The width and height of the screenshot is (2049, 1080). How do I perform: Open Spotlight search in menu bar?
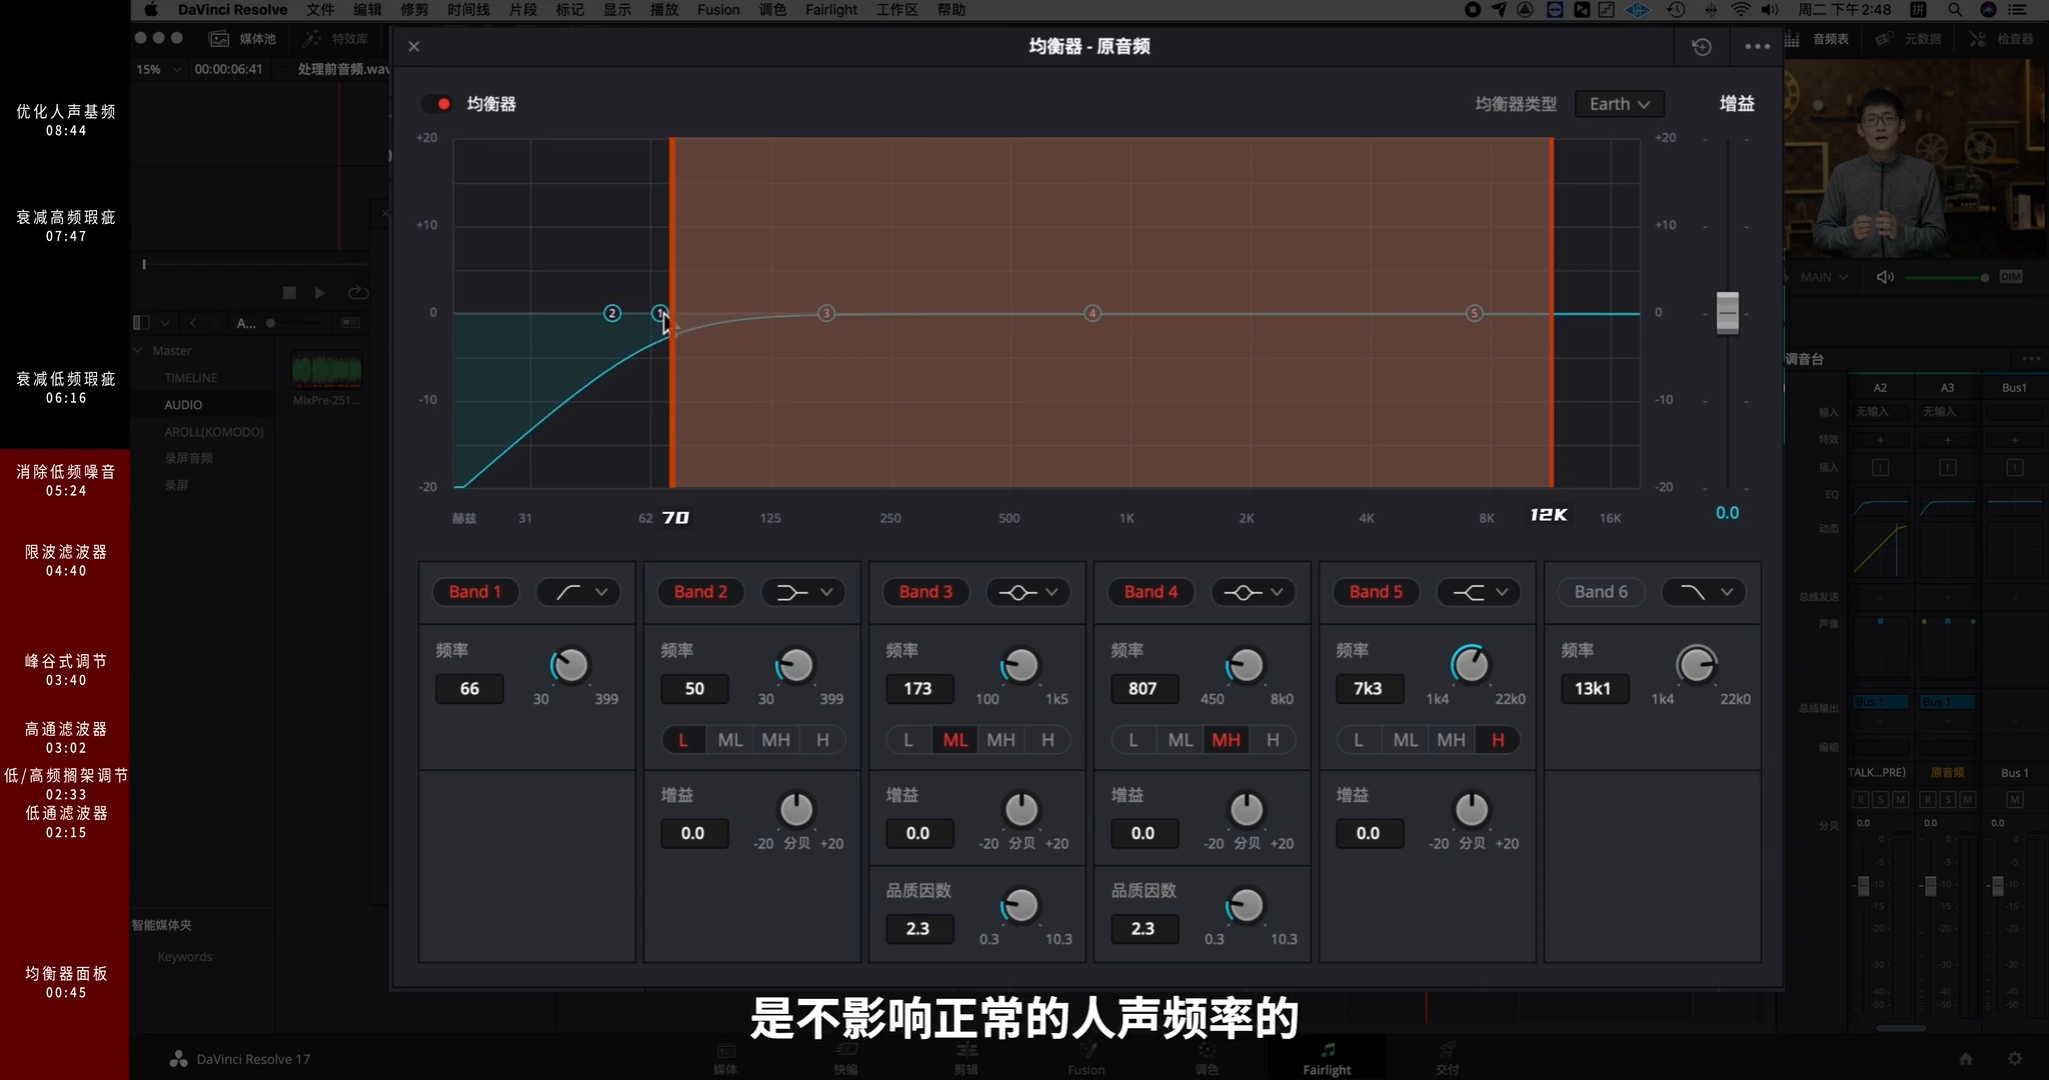tap(1954, 10)
